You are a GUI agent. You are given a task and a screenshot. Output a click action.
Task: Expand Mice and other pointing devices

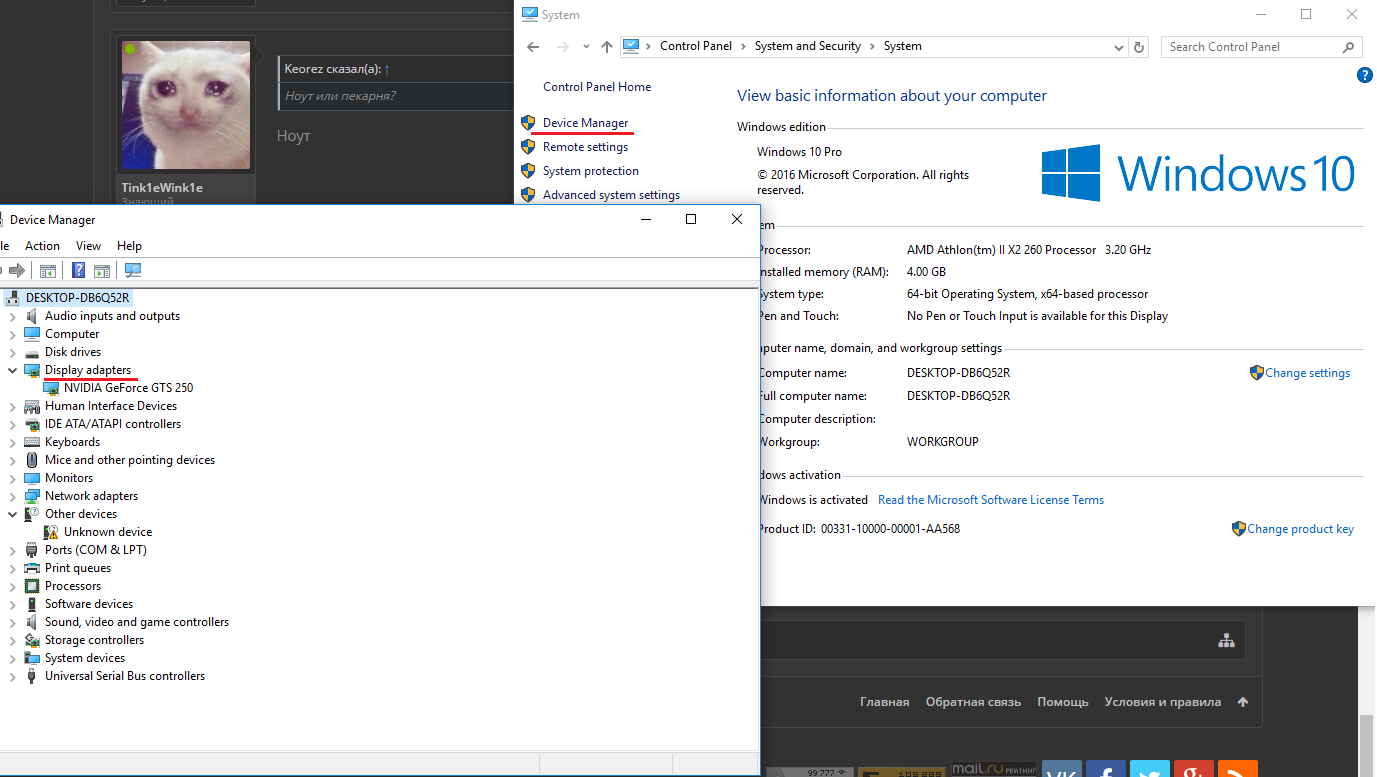point(13,460)
